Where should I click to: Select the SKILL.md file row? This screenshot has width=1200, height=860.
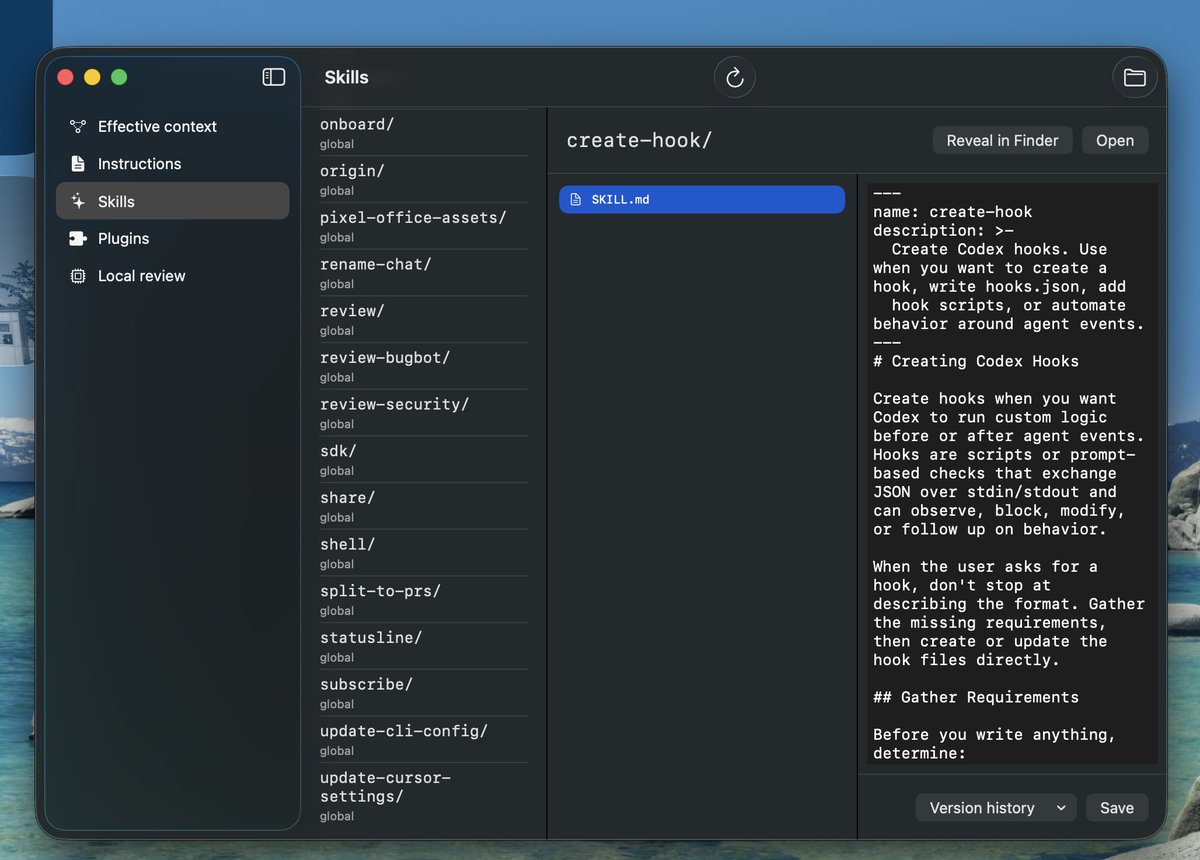click(702, 200)
